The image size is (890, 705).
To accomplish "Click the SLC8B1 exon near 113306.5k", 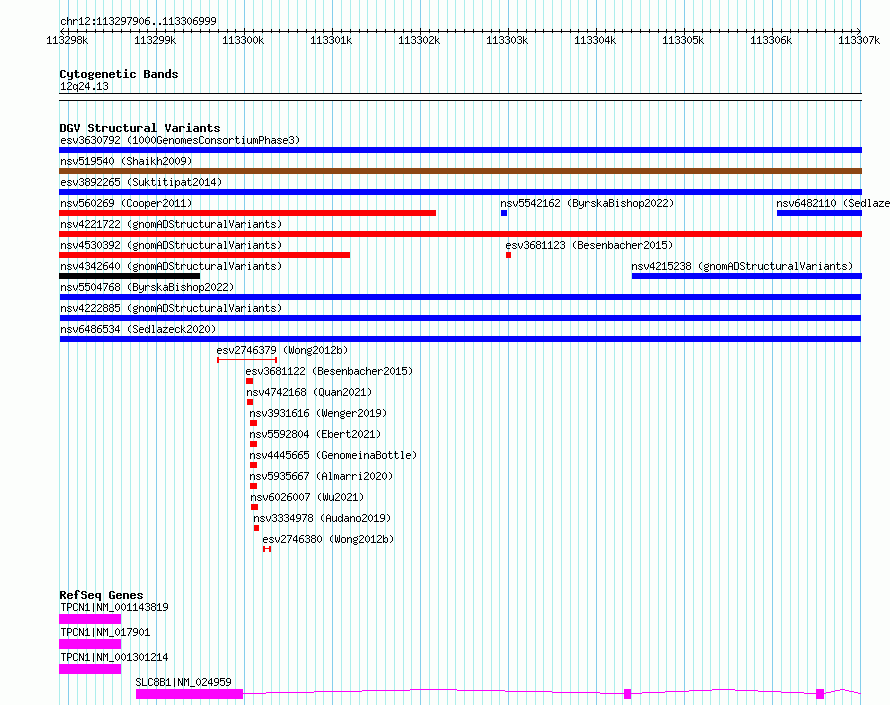I will click(820, 694).
